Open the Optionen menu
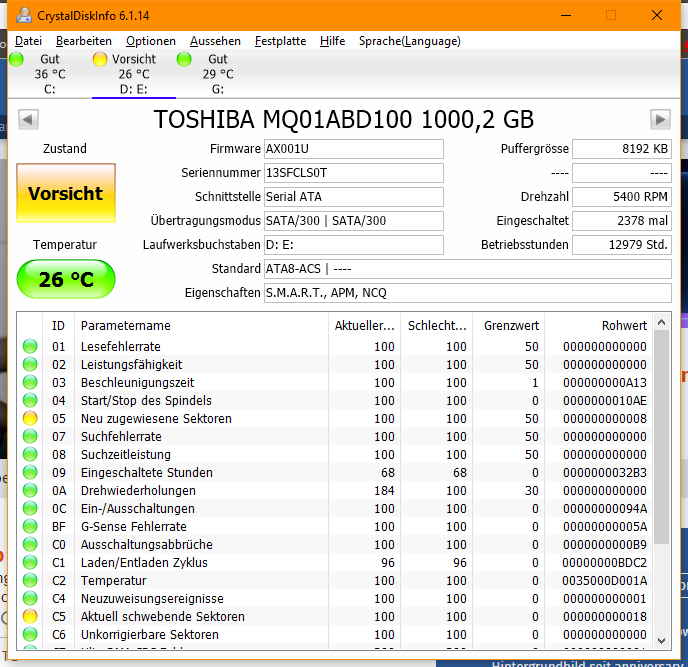Viewport: 688px width, 667px height. pos(151,41)
